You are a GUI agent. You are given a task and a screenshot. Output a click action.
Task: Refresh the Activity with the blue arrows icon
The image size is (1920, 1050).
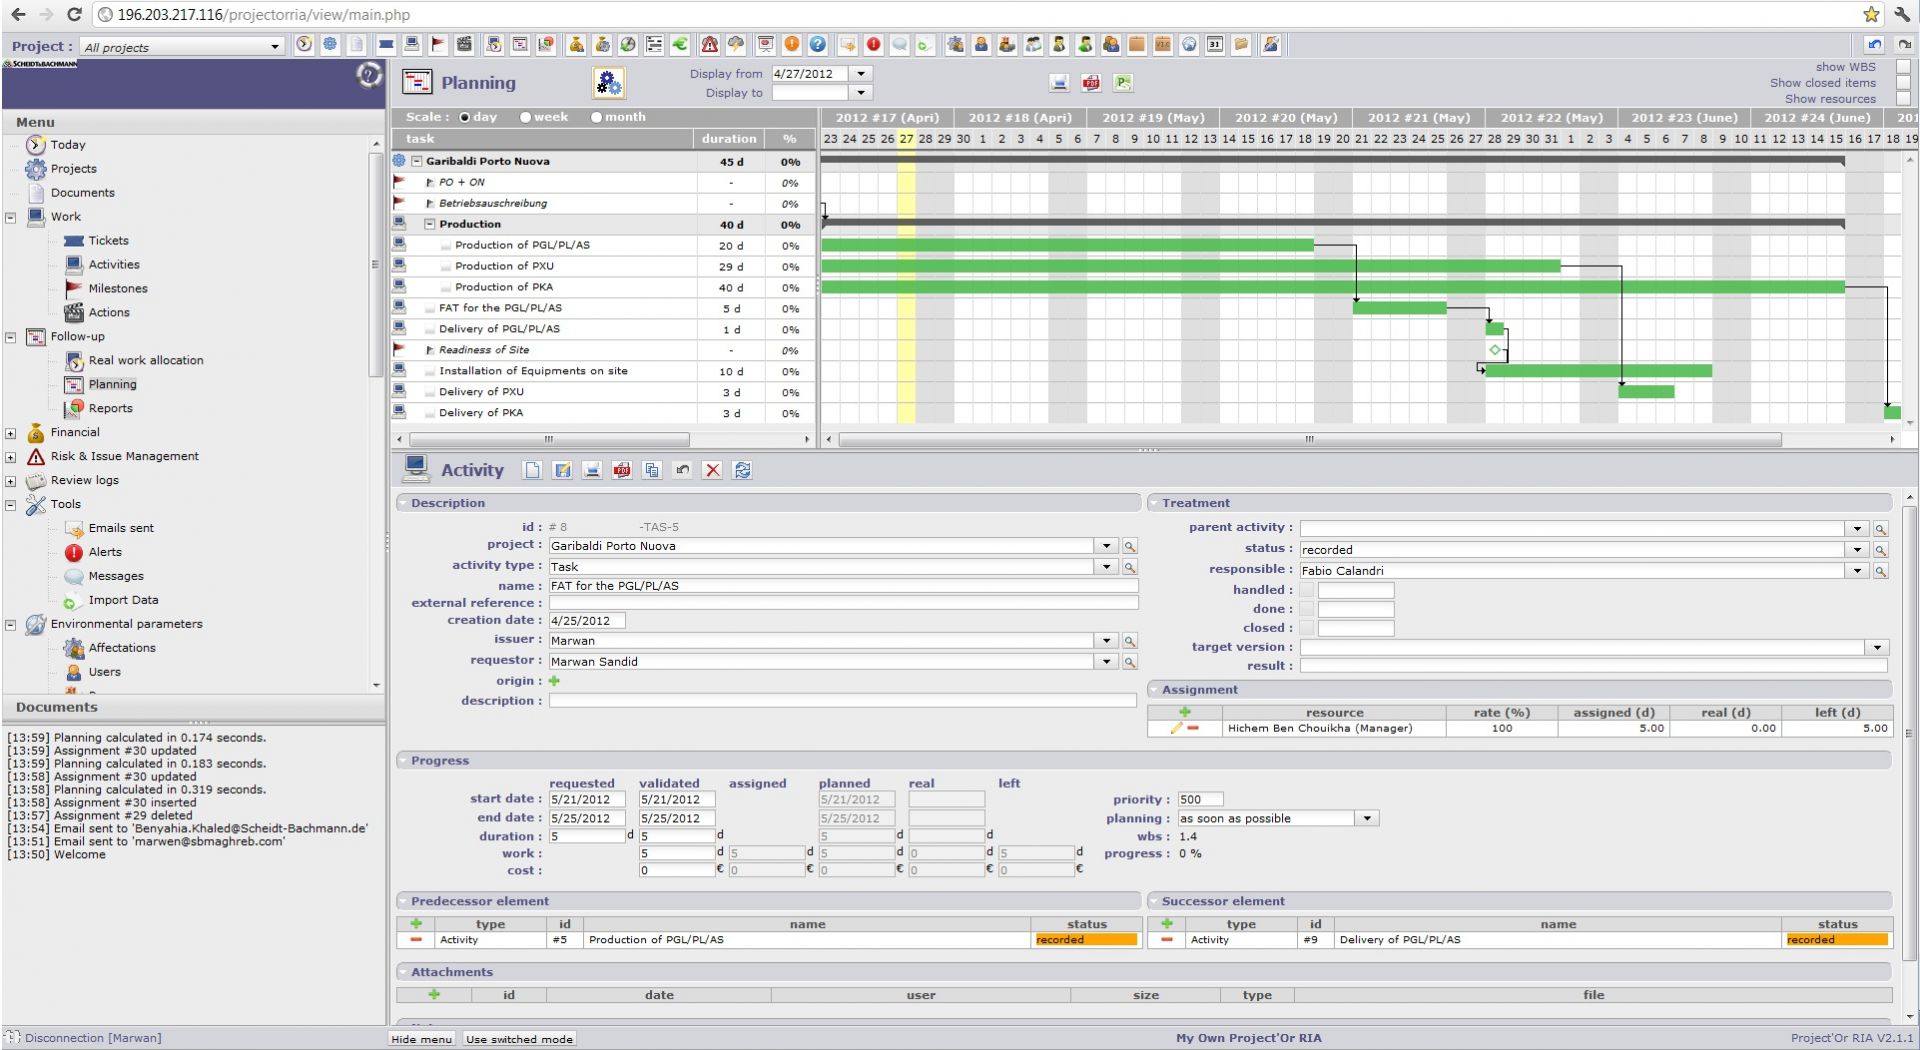coord(742,471)
